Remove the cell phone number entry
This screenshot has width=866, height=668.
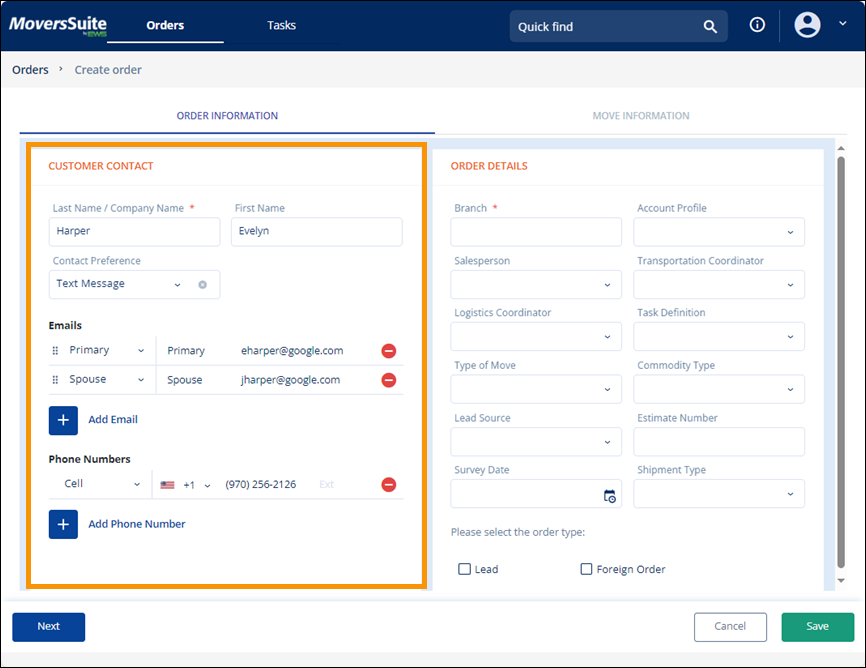click(x=389, y=485)
